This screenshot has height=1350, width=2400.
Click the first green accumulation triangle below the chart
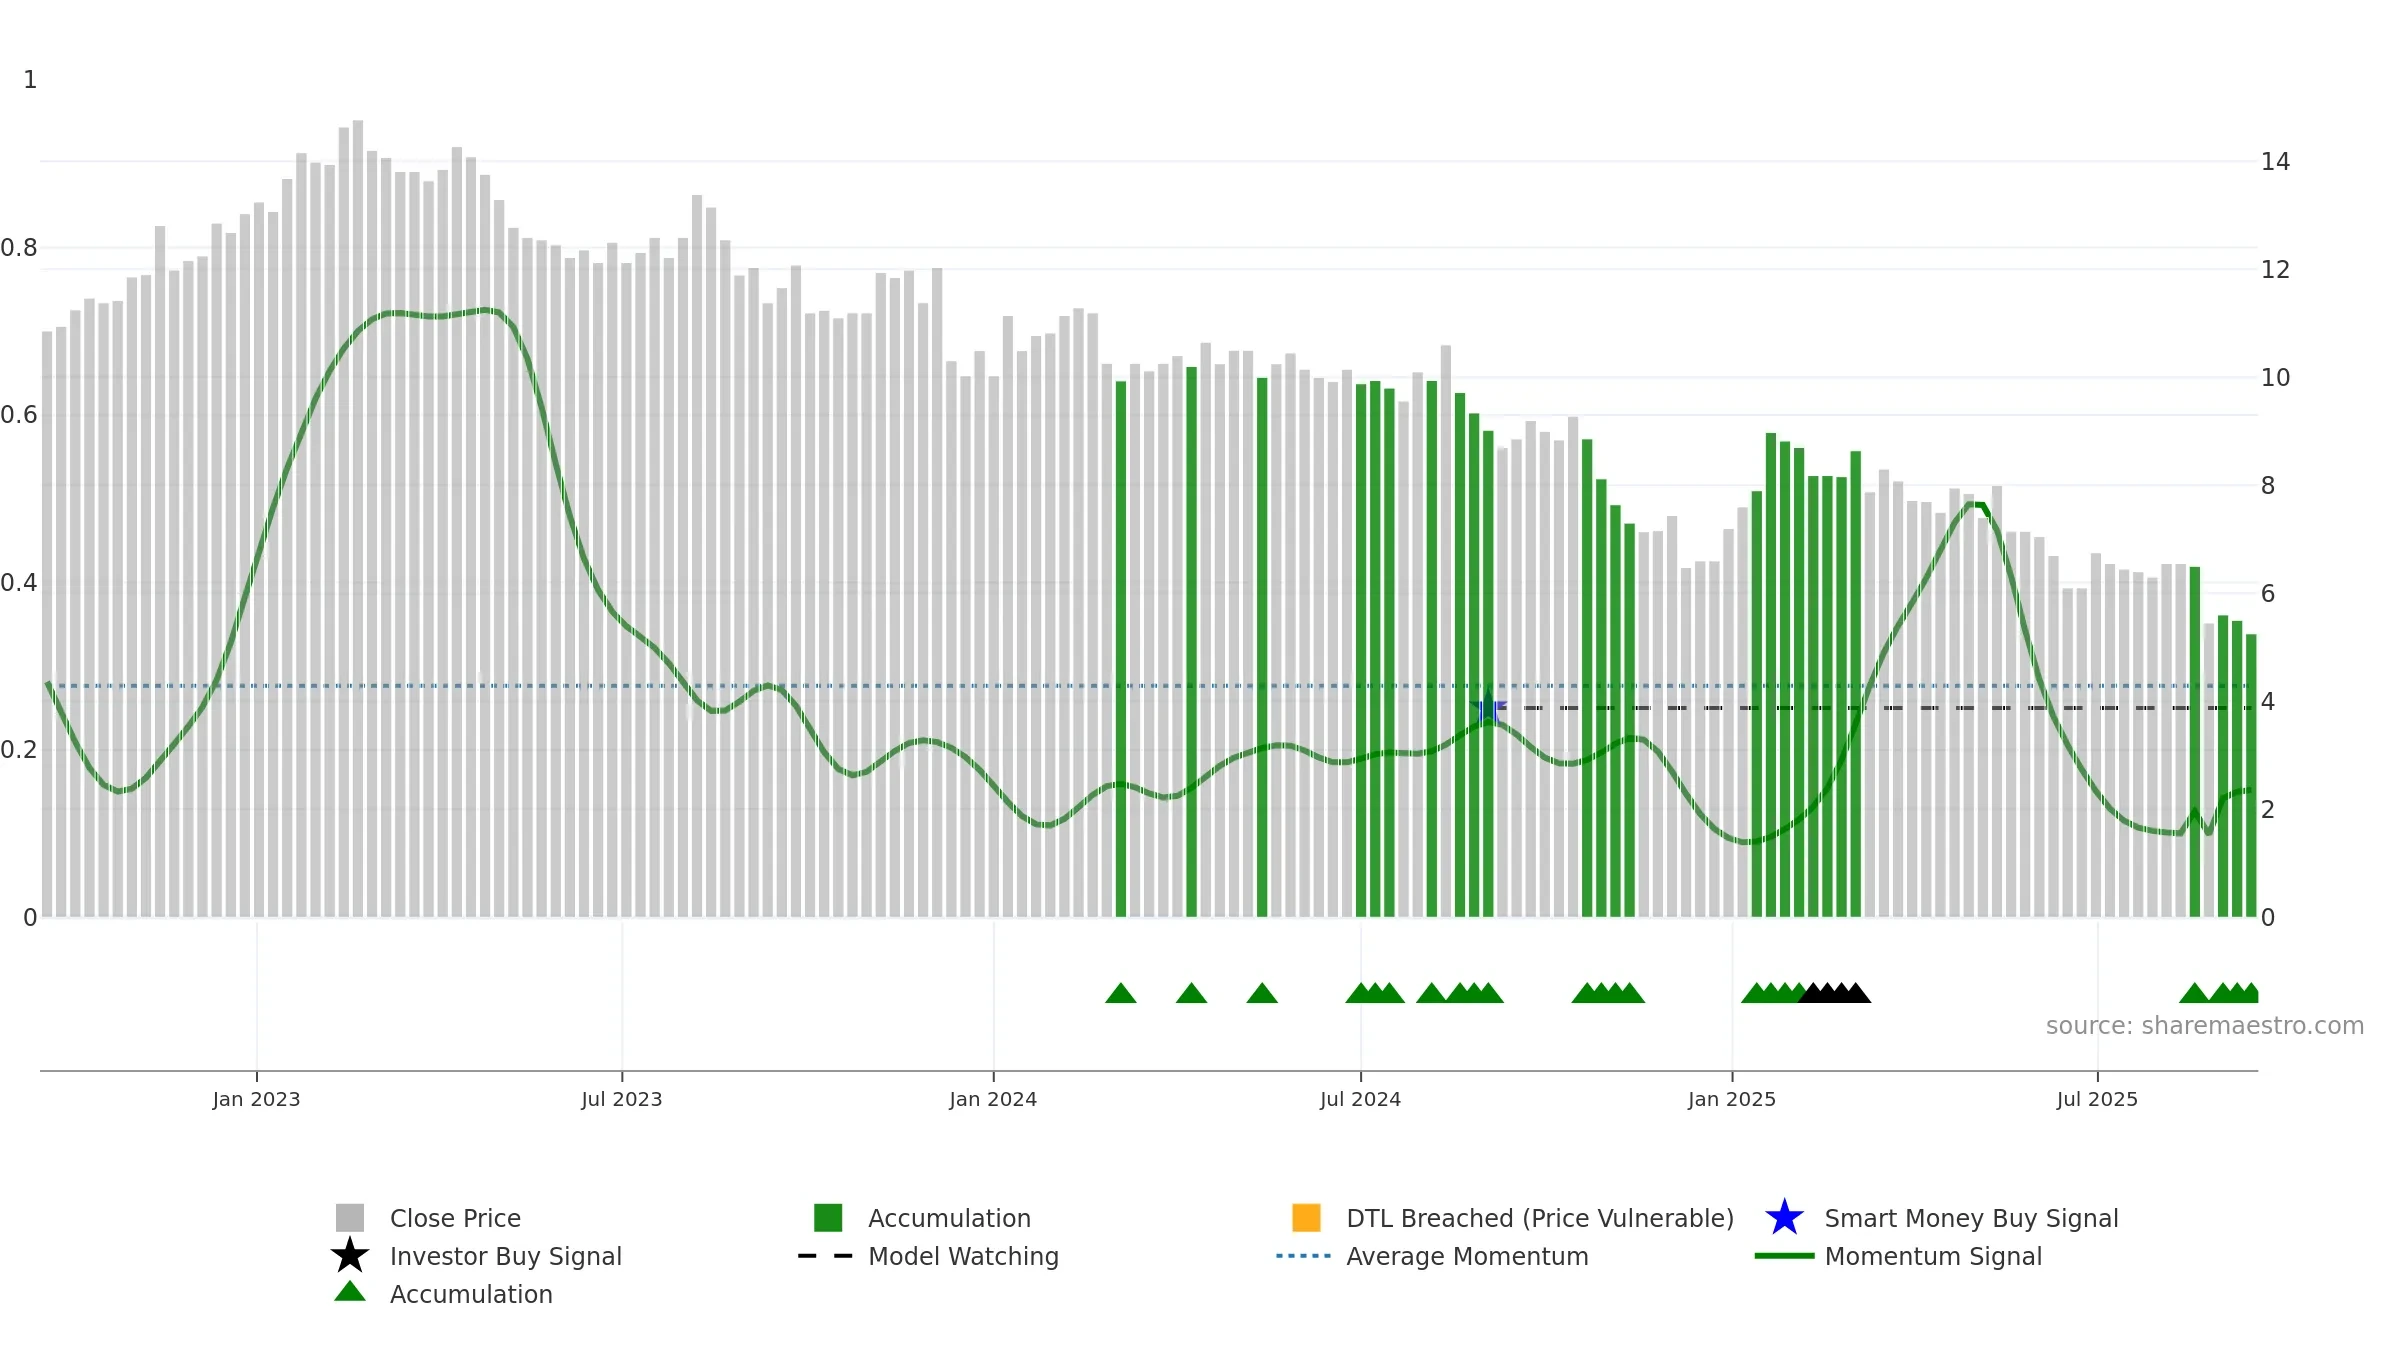1121,993
